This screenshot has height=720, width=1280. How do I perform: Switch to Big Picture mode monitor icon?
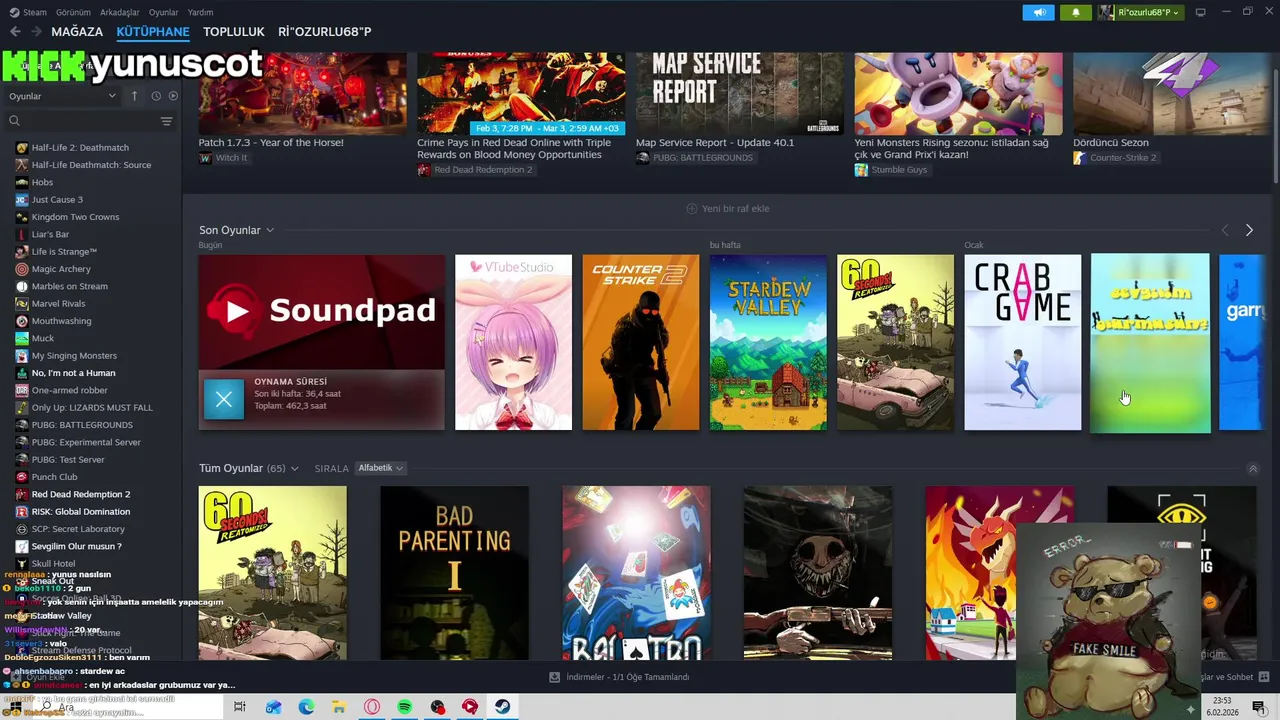(x=1201, y=12)
